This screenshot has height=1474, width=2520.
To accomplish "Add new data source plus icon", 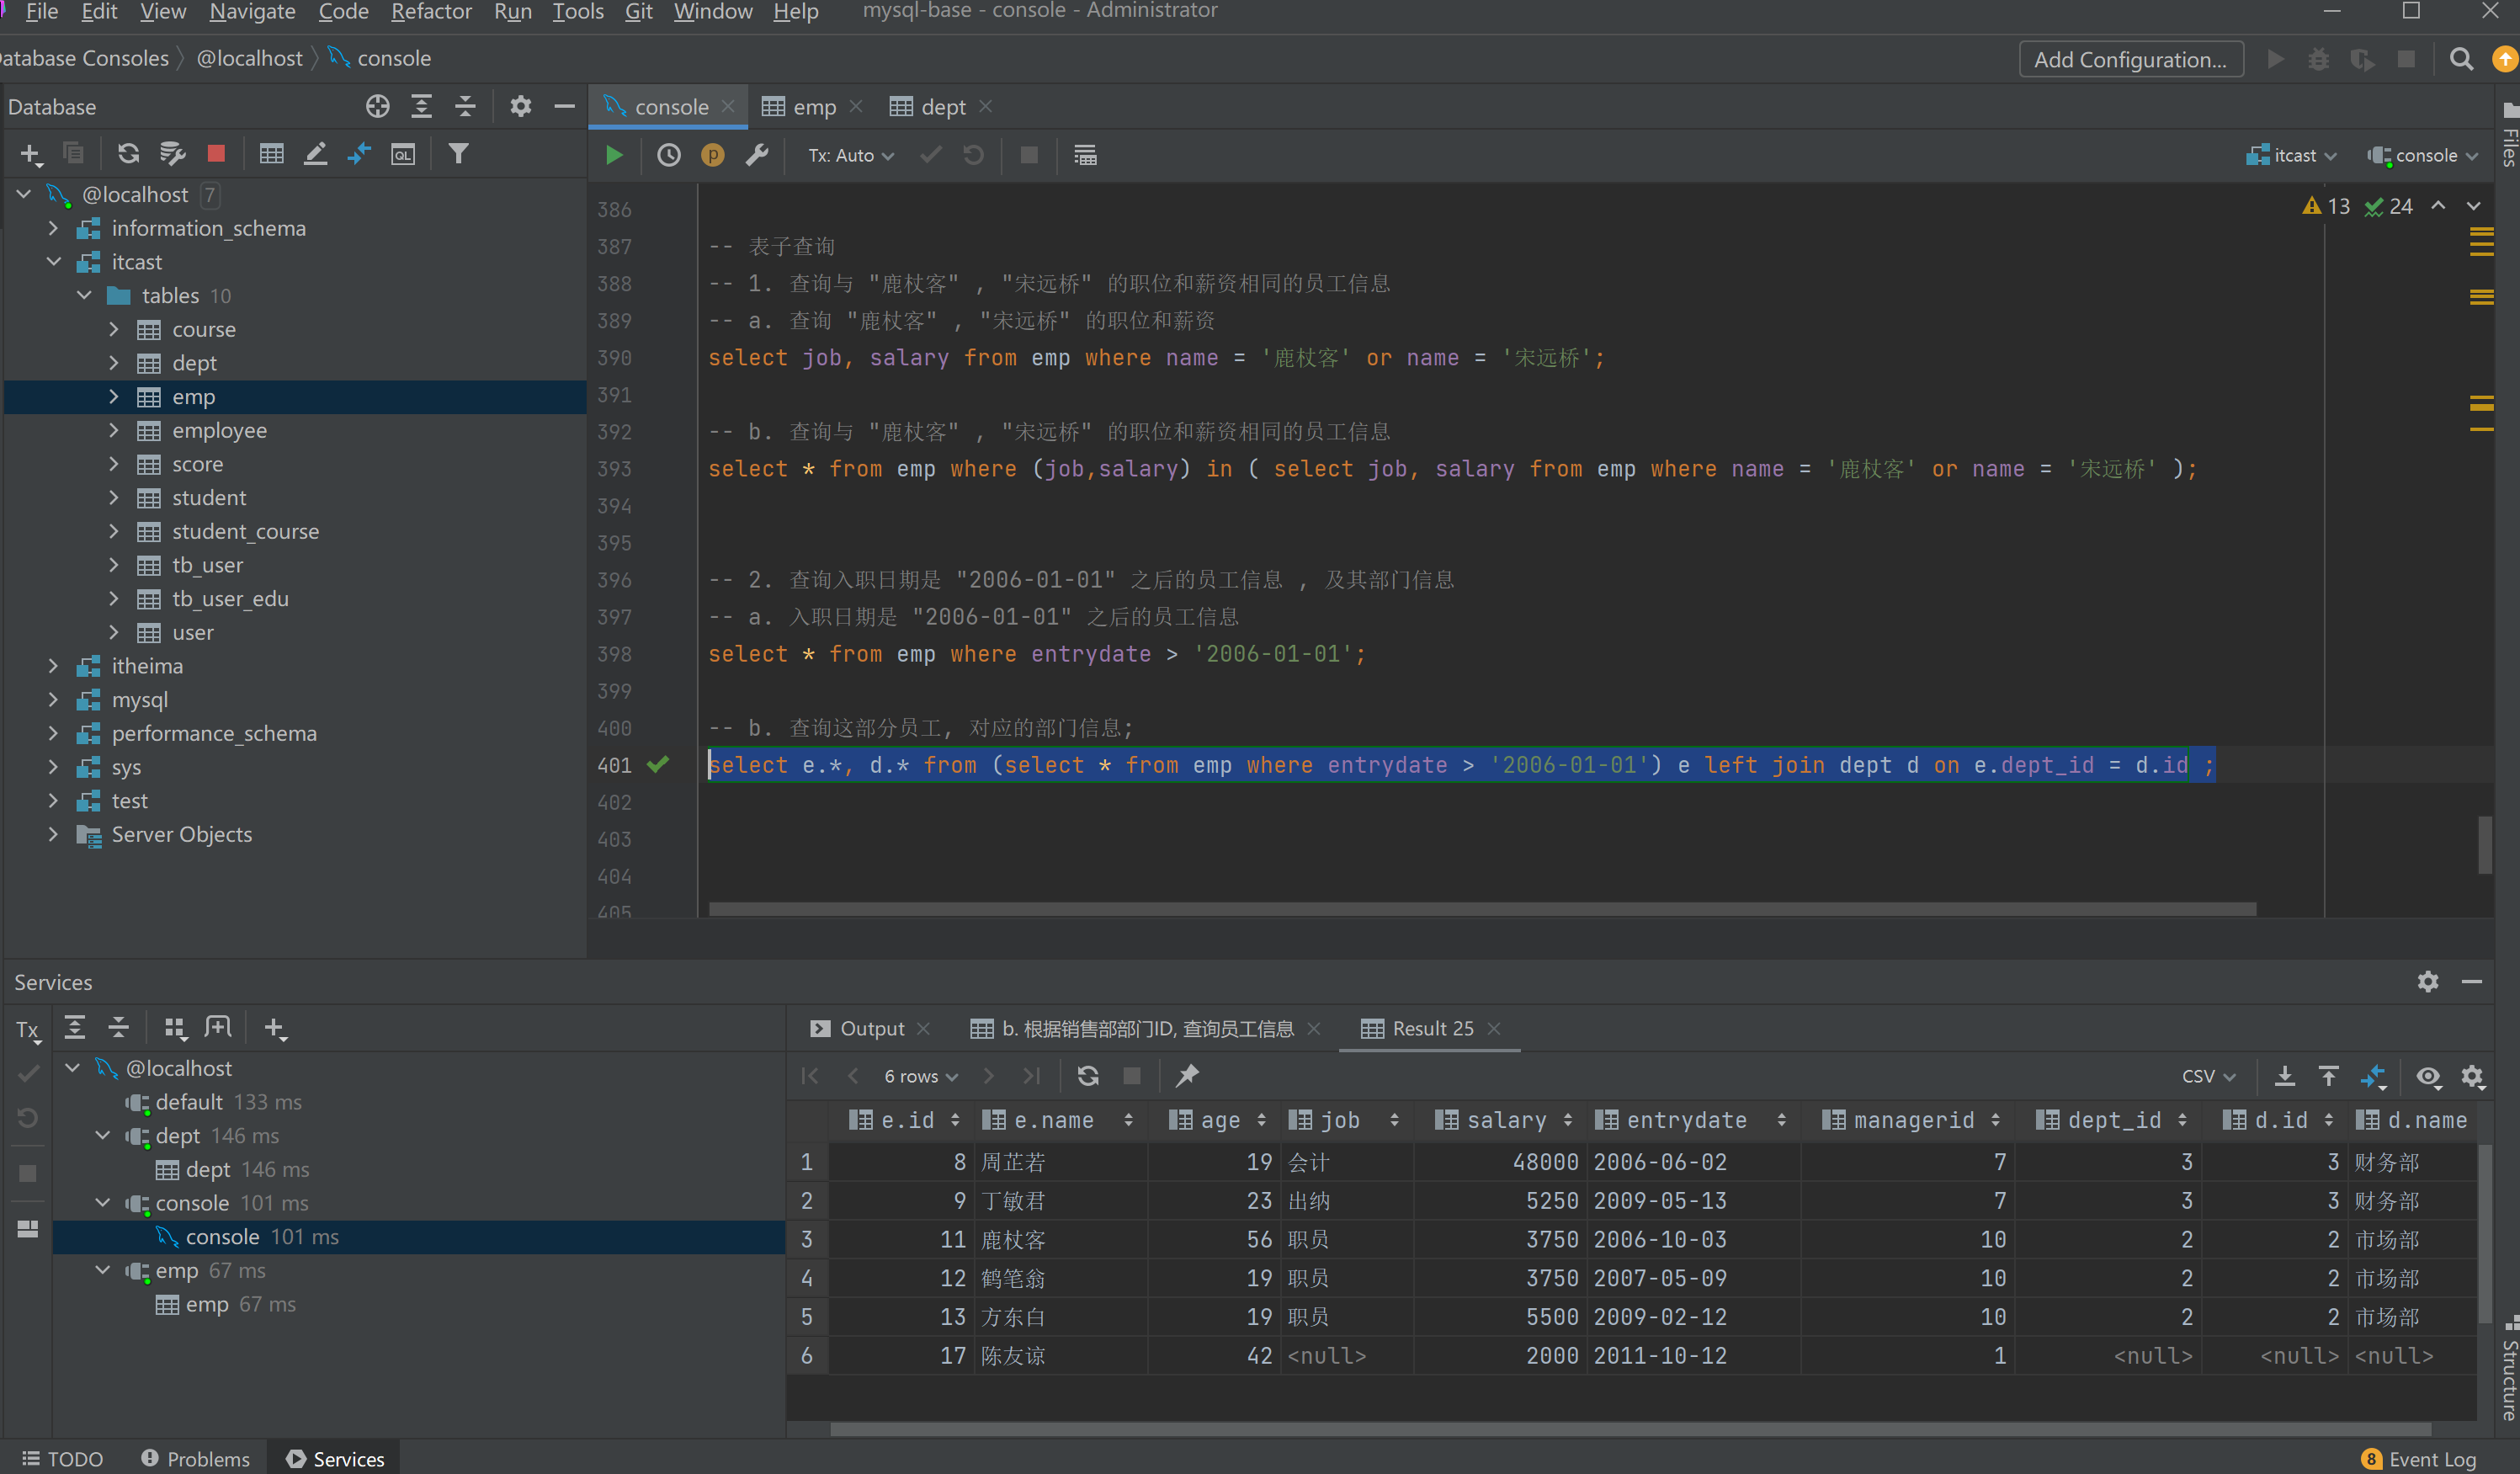I will (x=31, y=154).
